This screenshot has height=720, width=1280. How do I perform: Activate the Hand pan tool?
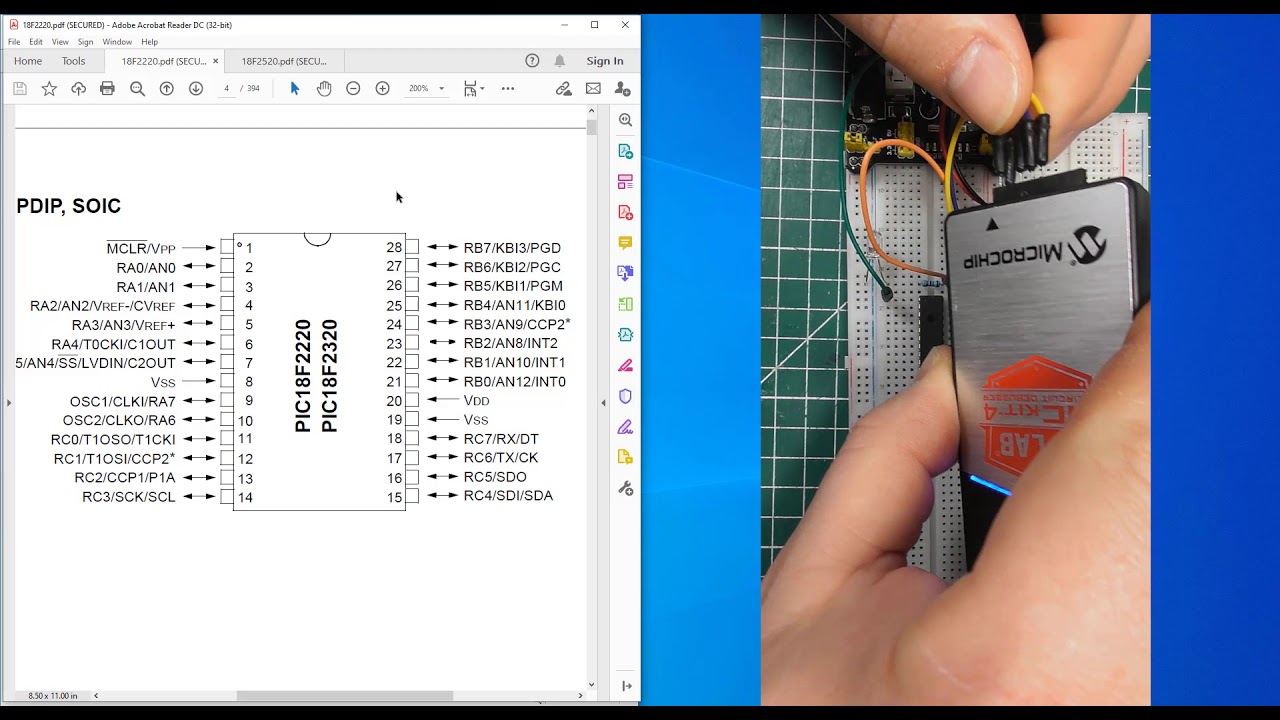tap(324, 89)
